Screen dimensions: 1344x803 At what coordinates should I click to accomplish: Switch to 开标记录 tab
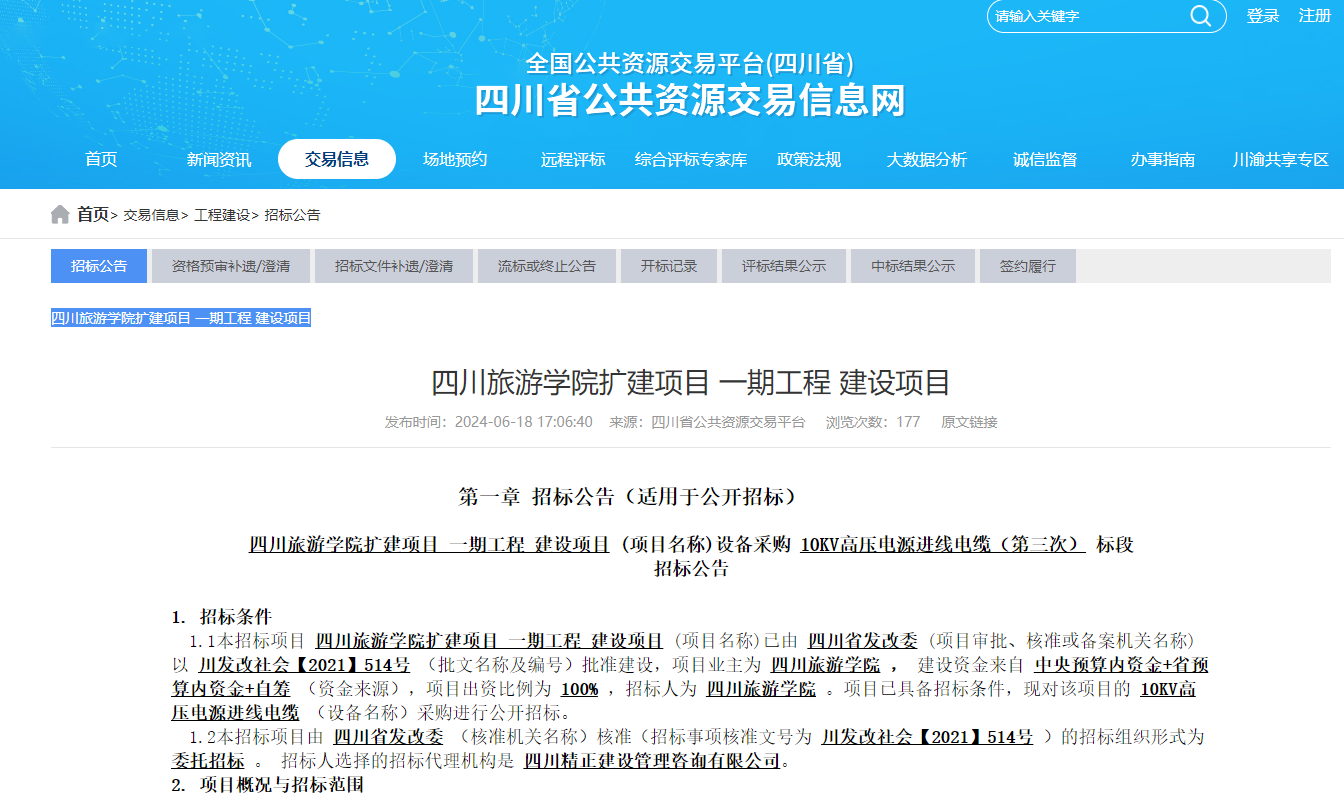pyautogui.click(x=669, y=266)
